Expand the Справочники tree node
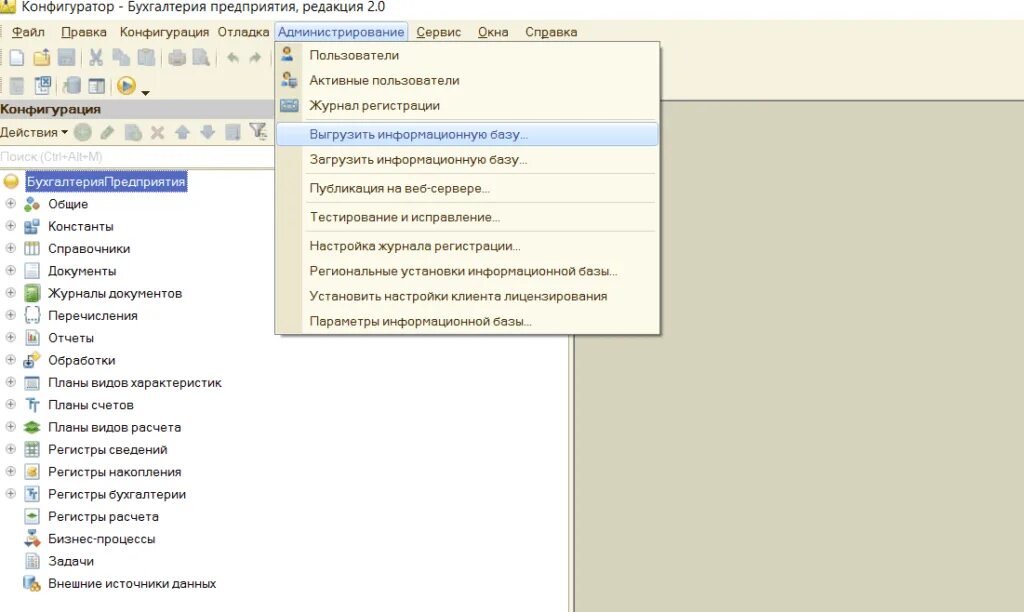The height and width of the screenshot is (612, 1024). (10, 248)
